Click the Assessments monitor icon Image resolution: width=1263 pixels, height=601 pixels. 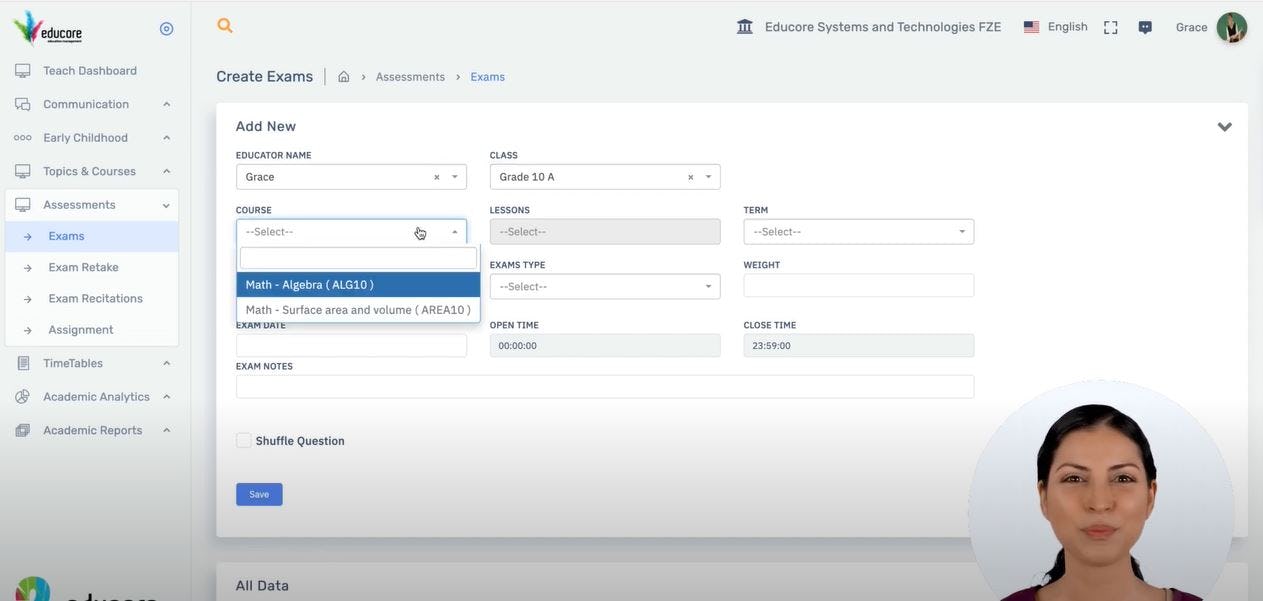tap(22, 205)
